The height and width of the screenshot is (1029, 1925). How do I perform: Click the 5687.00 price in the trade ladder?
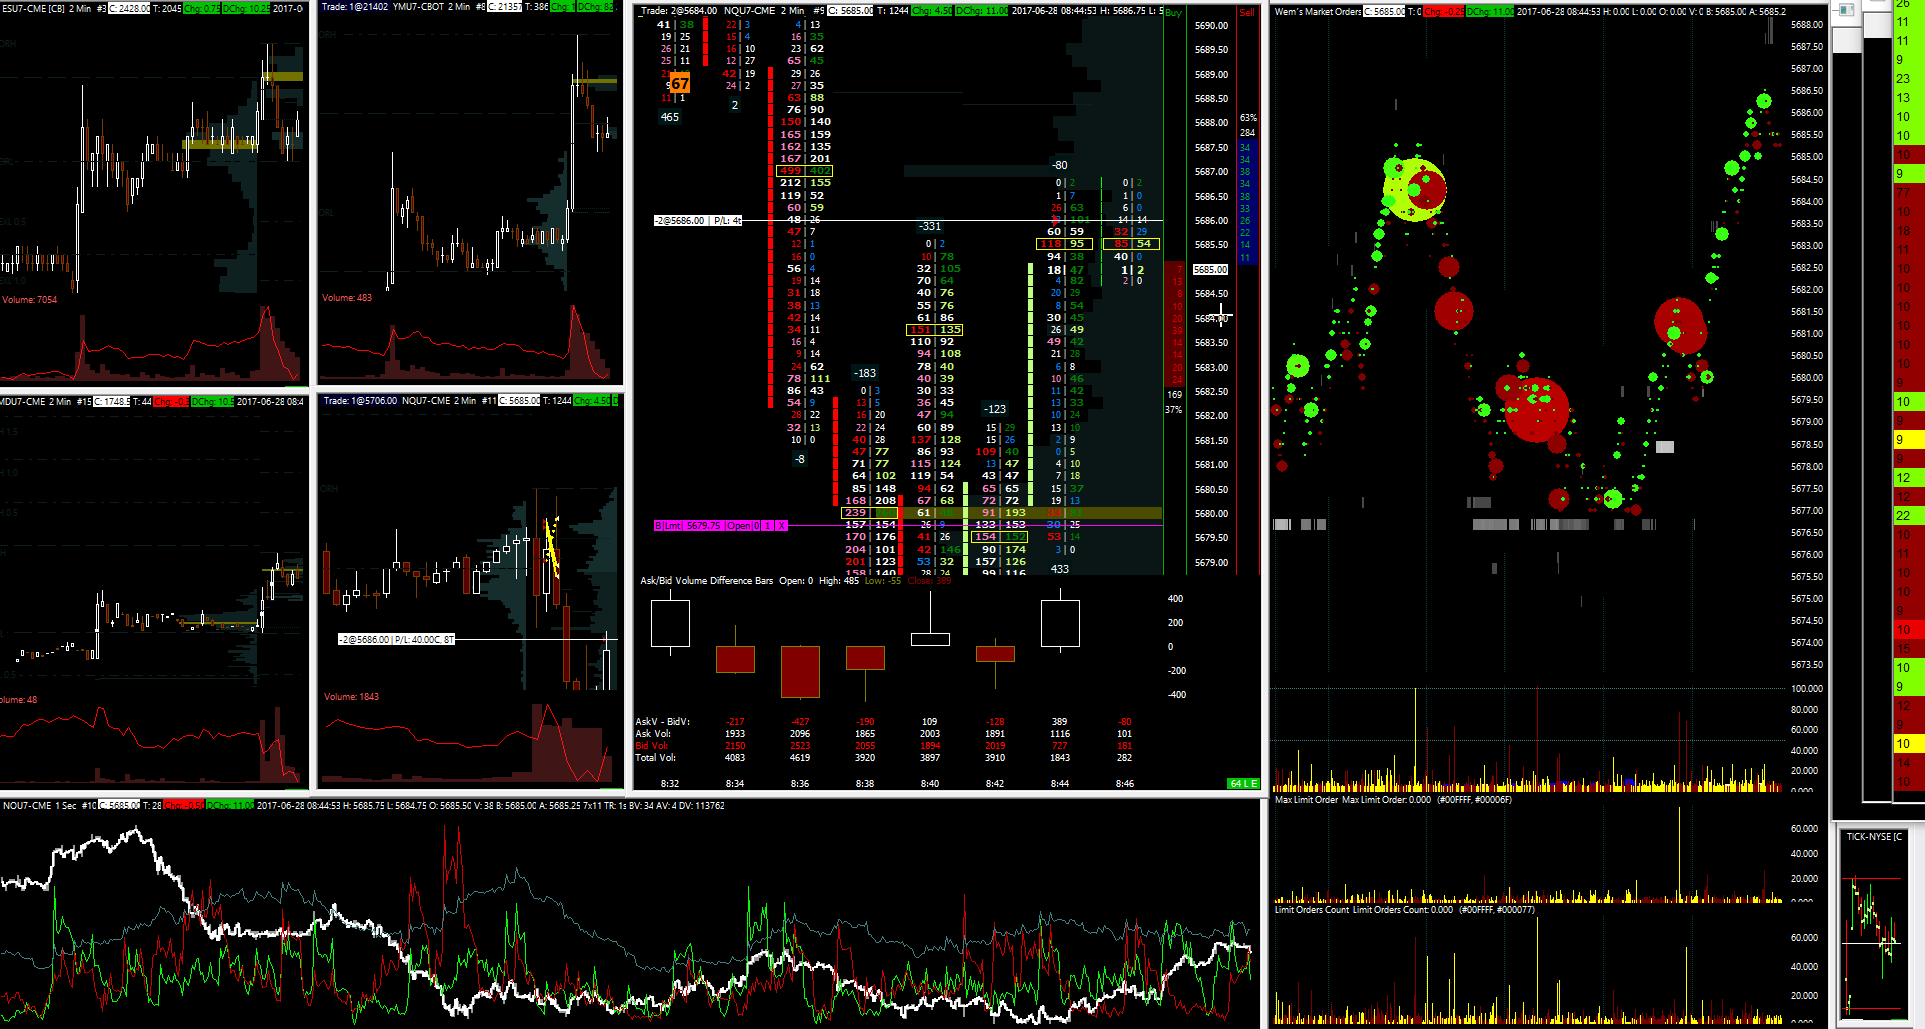1211,172
